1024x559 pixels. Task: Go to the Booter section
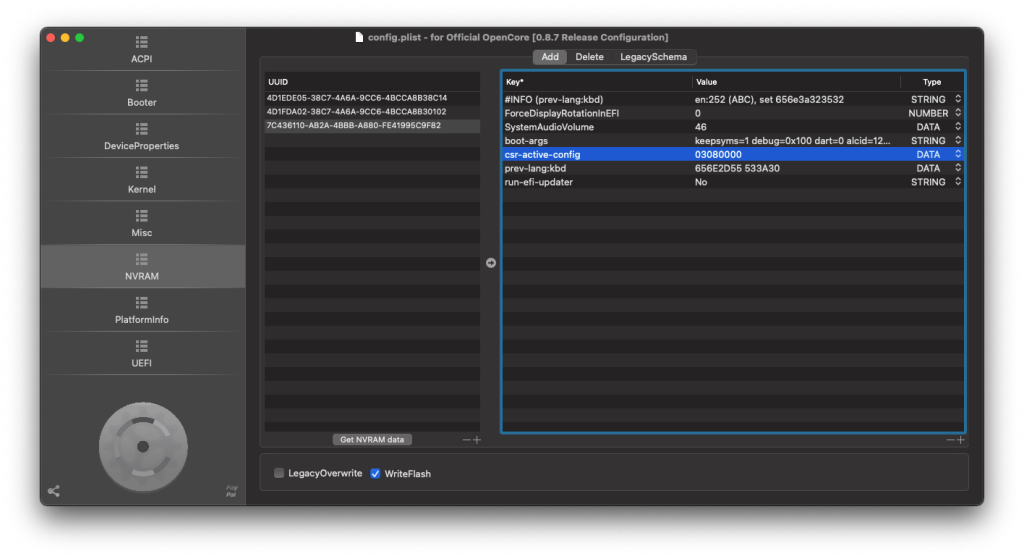pyautogui.click(x=142, y=93)
